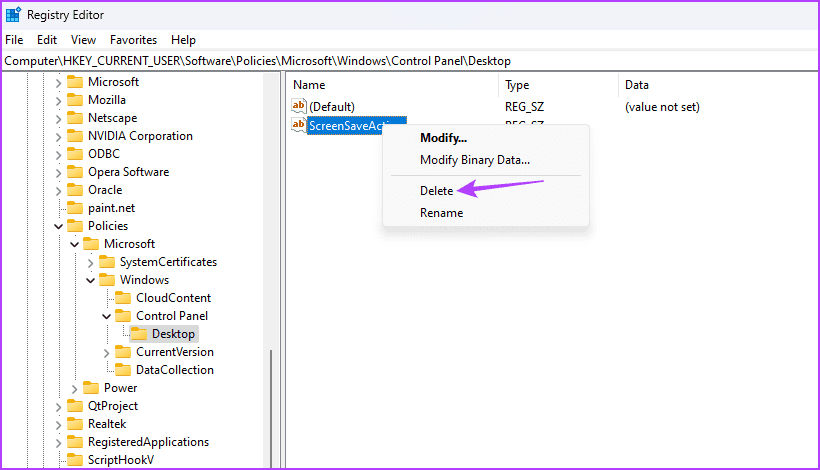Screen dimensions: 820x470
Task: Select the Desktop key label in tree
Action: pyautogui.click(x=173, y=334)
